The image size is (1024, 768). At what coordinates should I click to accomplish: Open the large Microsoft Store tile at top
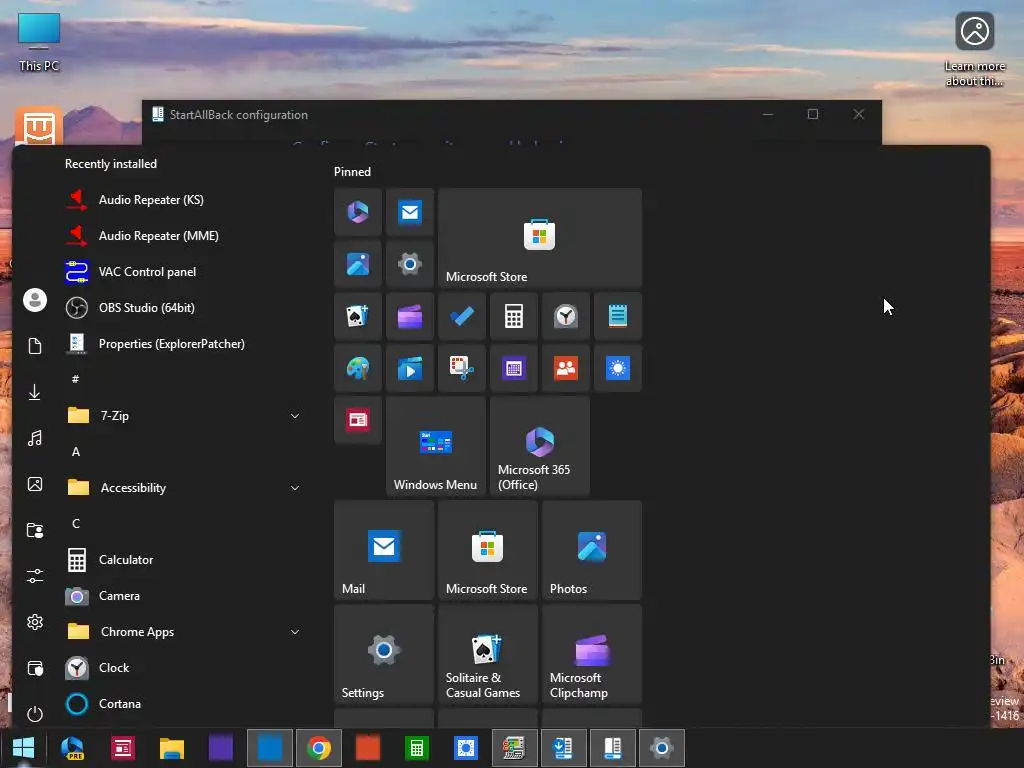point(540,238)
